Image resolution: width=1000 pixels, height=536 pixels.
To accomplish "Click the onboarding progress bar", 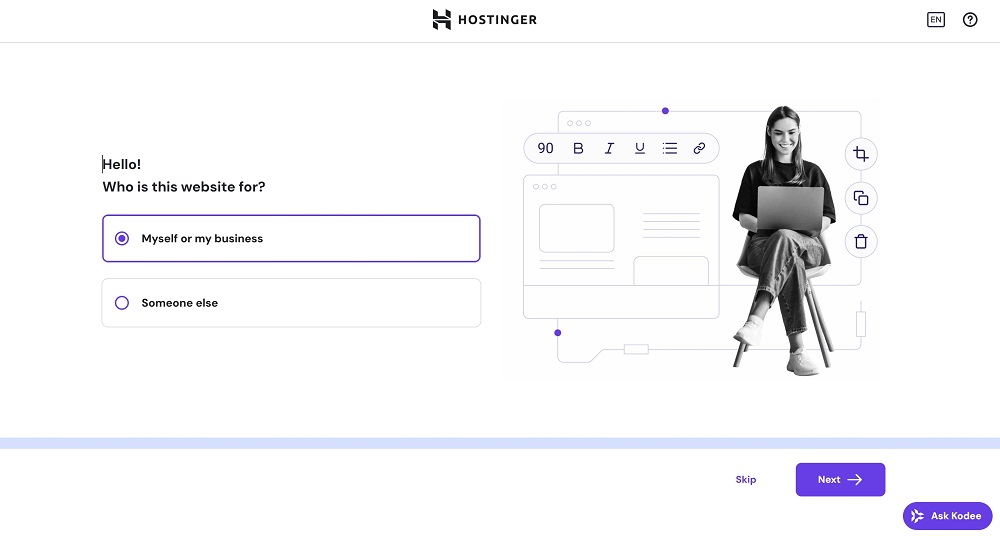I will point(500,443).
